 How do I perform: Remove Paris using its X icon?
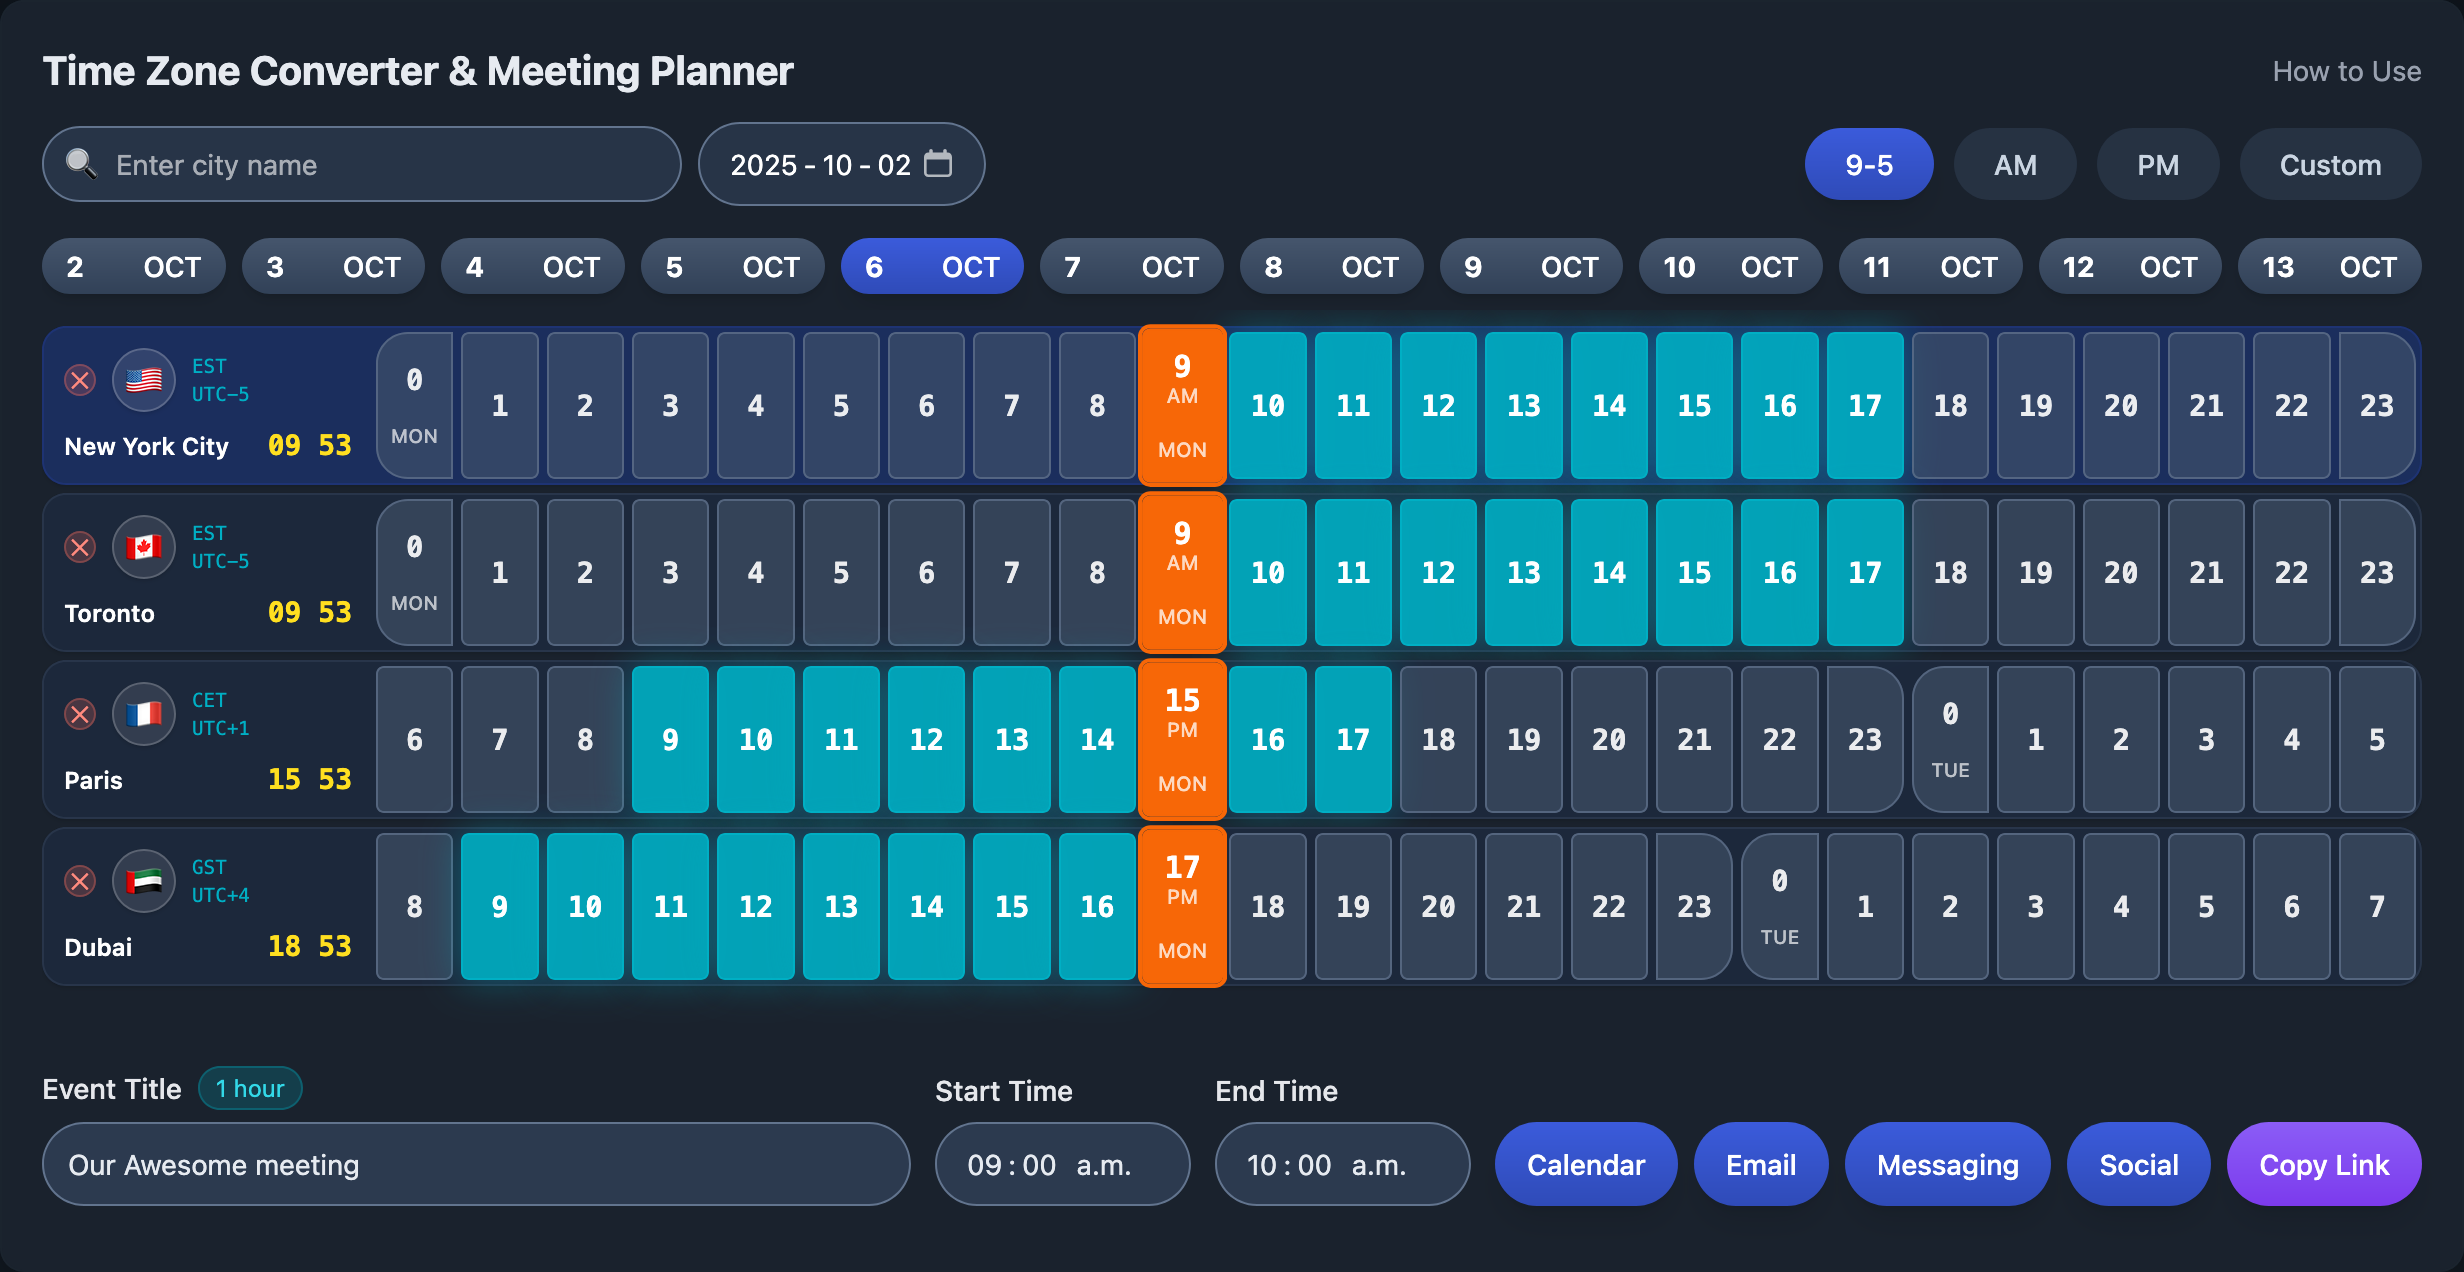click(x=80, y=714)
